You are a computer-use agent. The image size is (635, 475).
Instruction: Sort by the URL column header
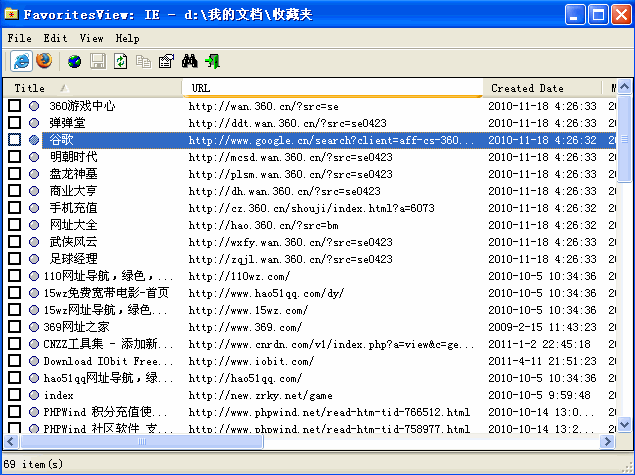(332, 88)
